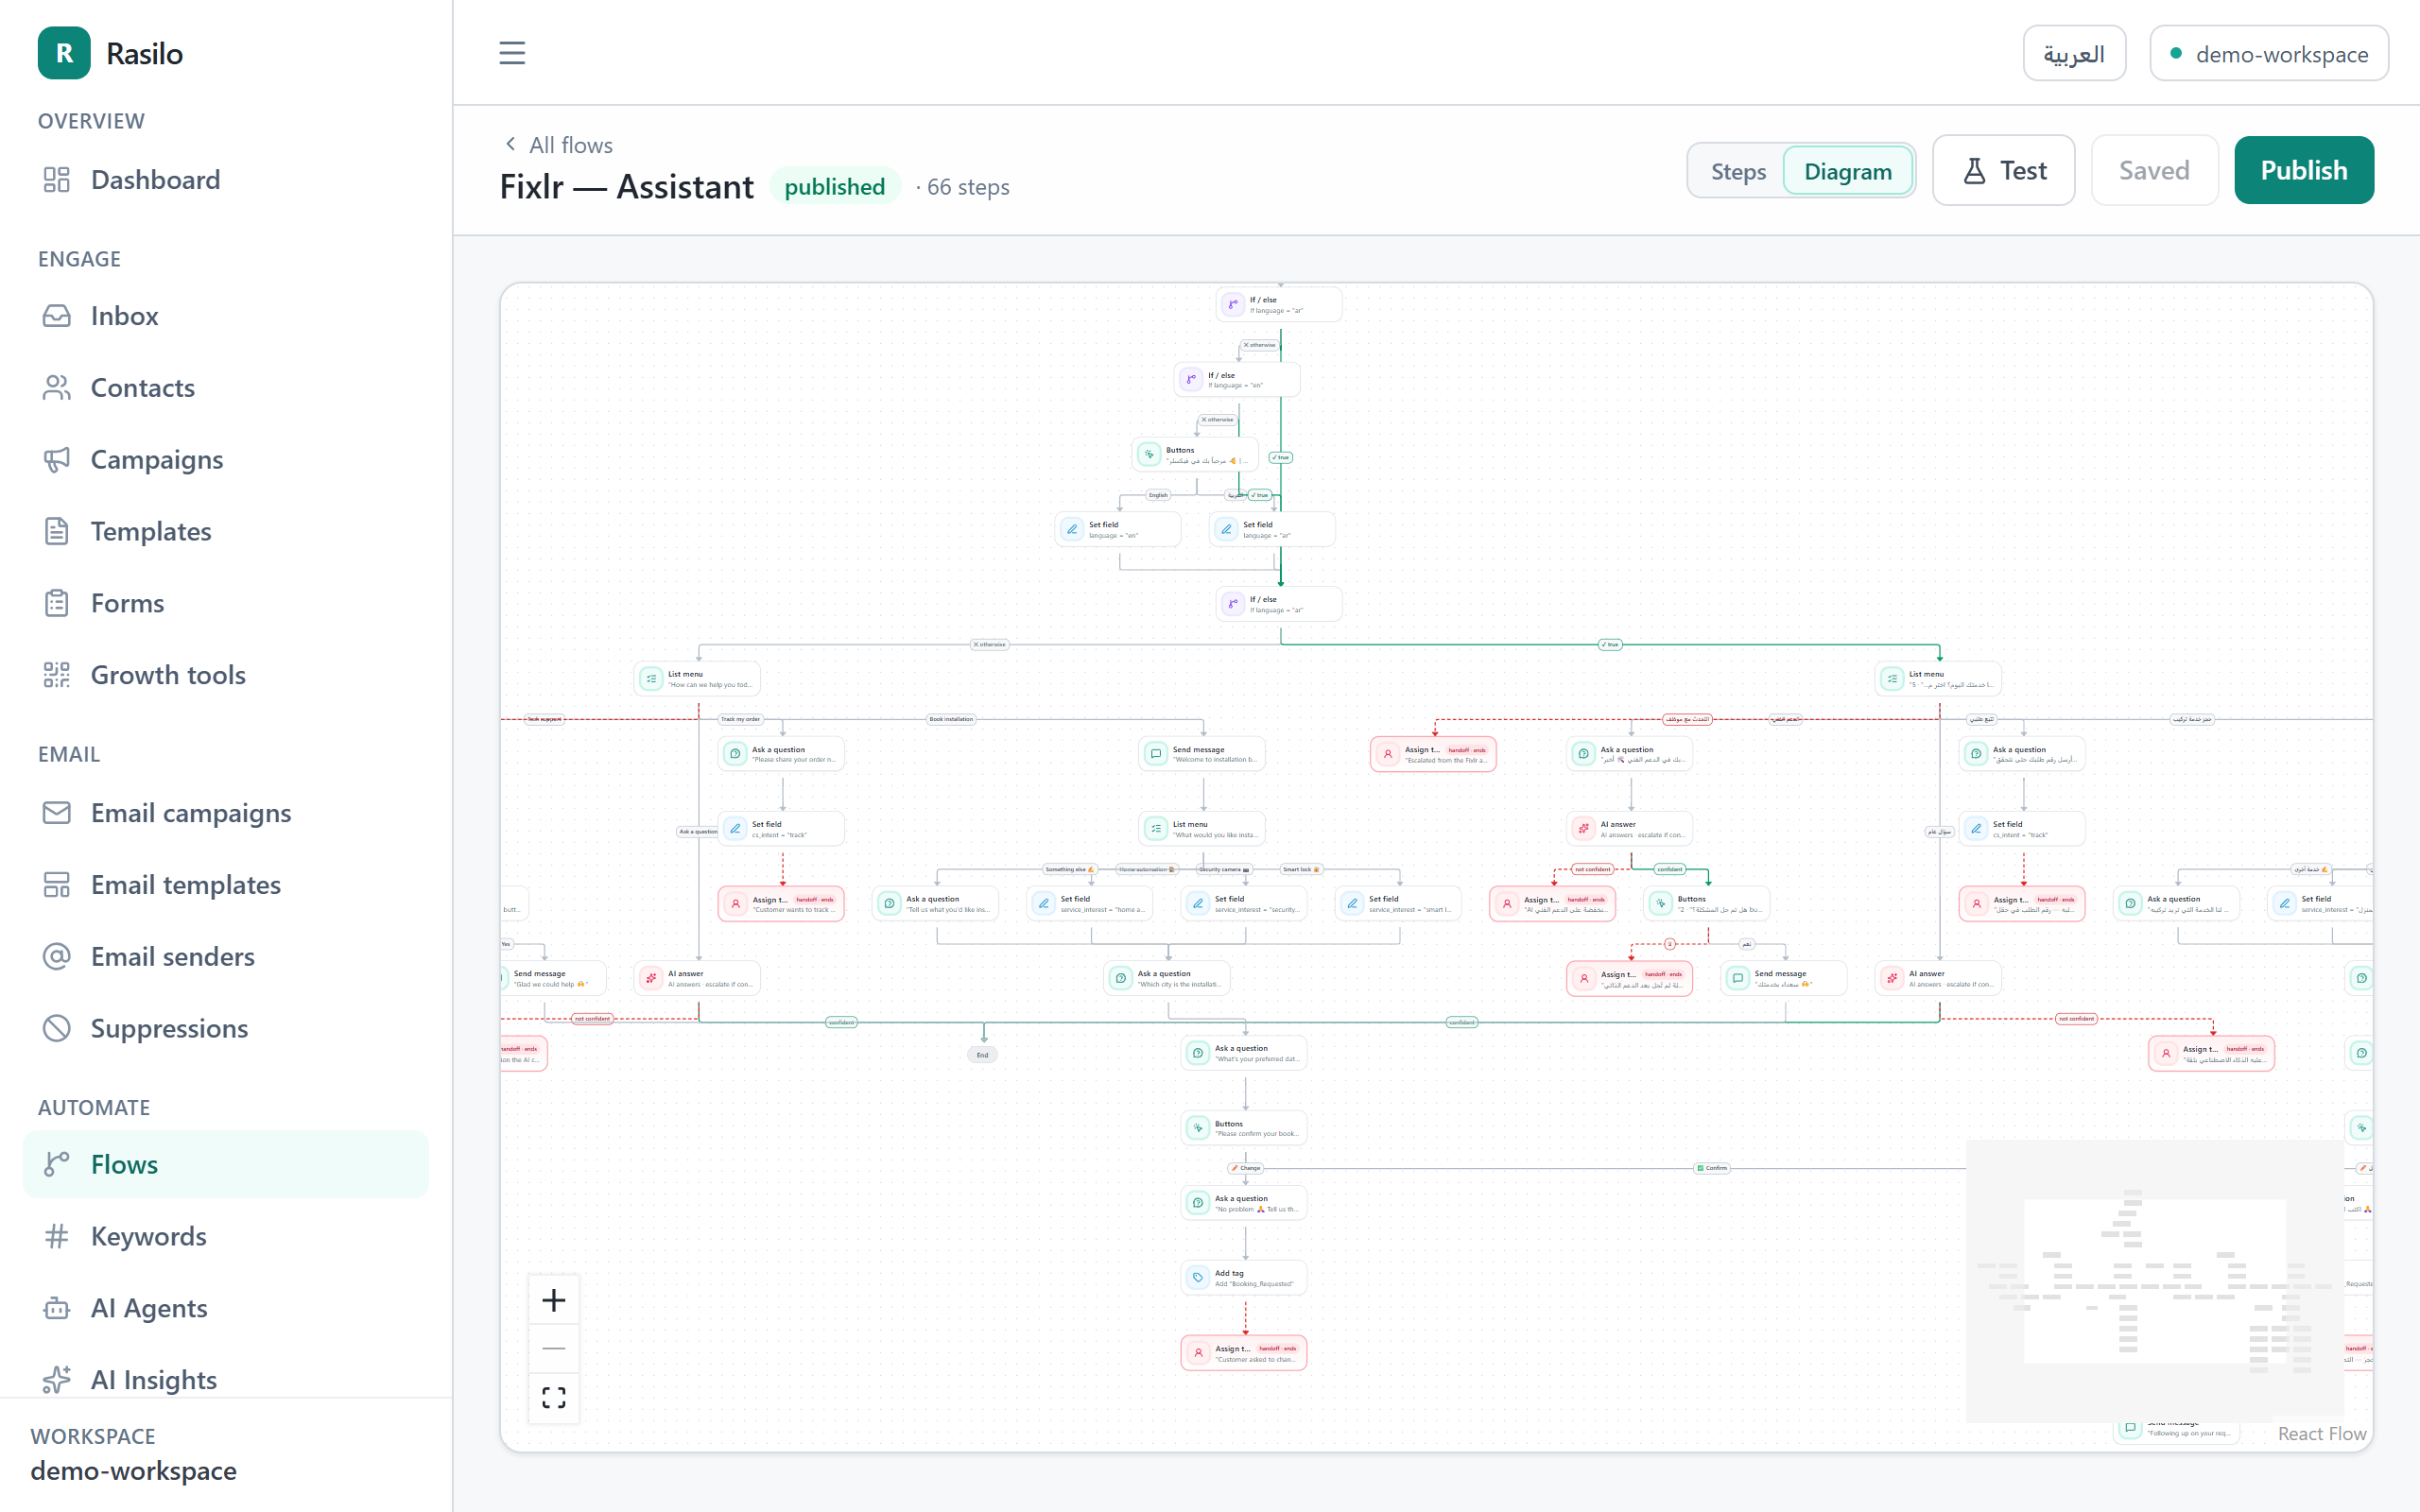Select Ask a question "Which city is the installati..." node
This screenshot has height=1512, width=2420.
point(1167,978)
